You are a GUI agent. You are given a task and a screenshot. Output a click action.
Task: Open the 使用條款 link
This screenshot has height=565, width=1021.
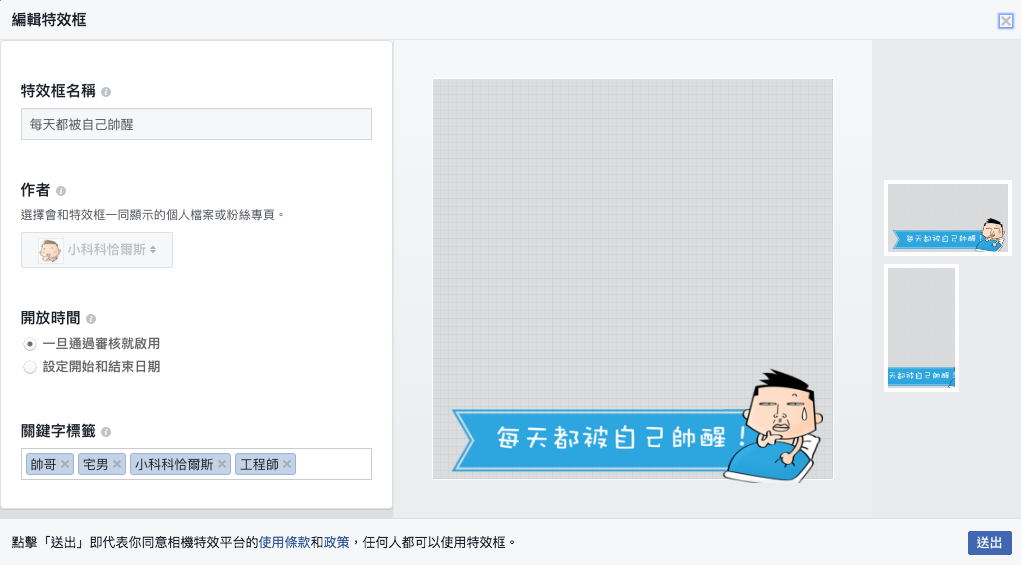(x=285, y=542)
